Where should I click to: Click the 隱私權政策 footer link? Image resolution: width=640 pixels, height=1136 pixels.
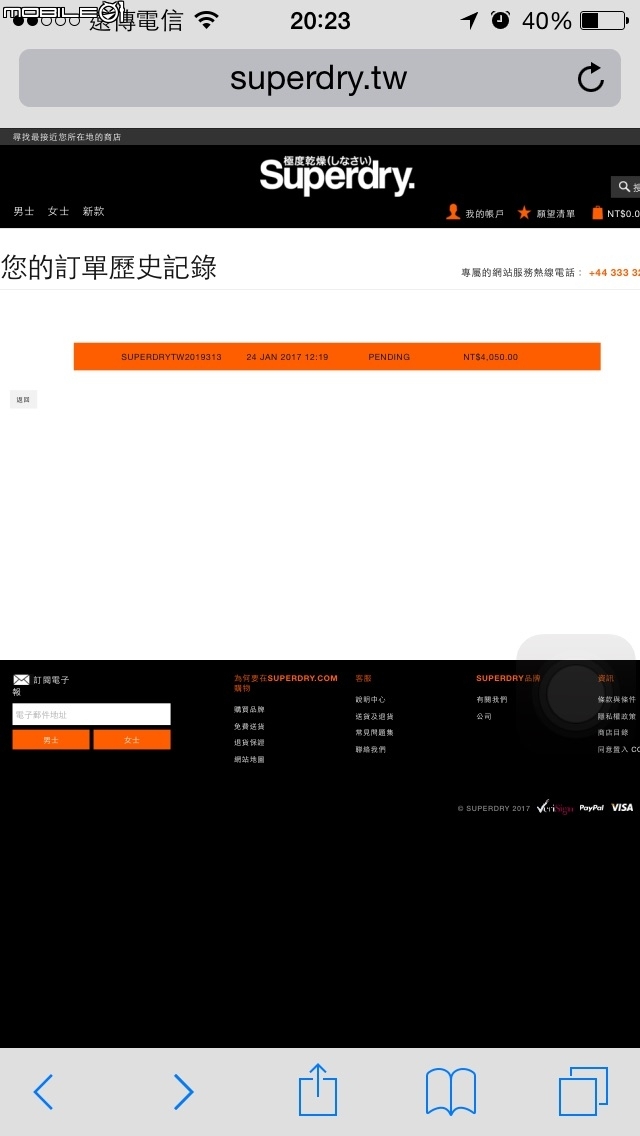617,717
